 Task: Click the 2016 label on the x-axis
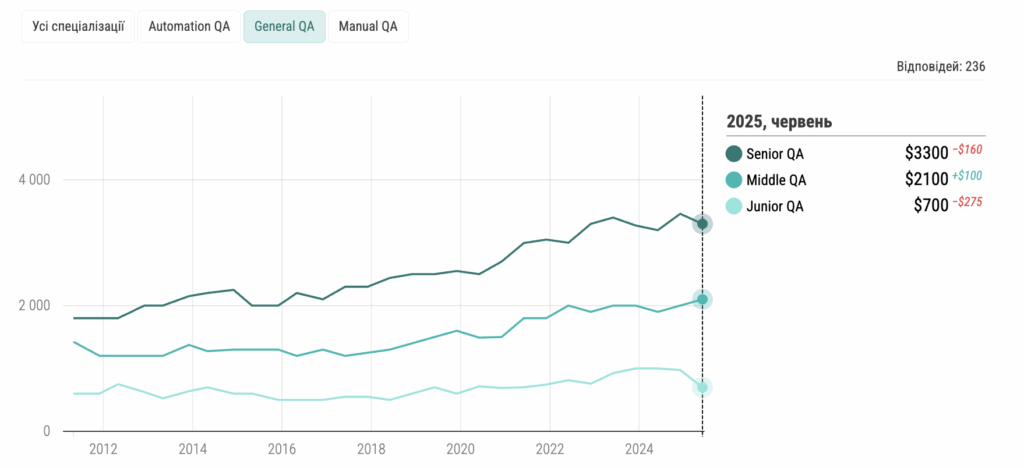pyautogui.click(x=282, y=449)
